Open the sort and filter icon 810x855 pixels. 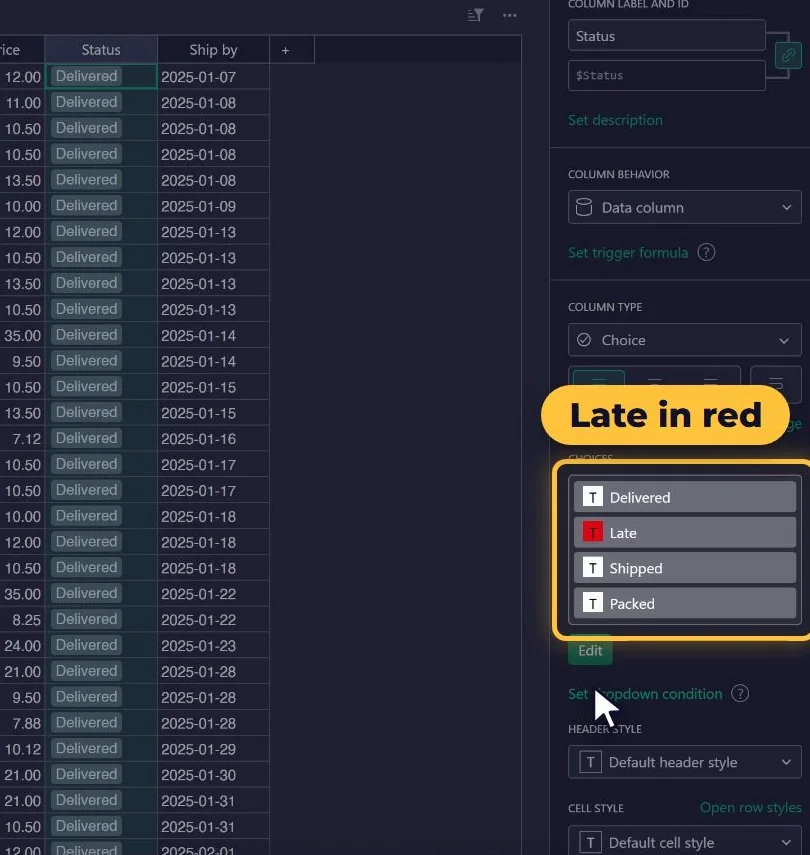pyautogui.click(x=475, y=15)
